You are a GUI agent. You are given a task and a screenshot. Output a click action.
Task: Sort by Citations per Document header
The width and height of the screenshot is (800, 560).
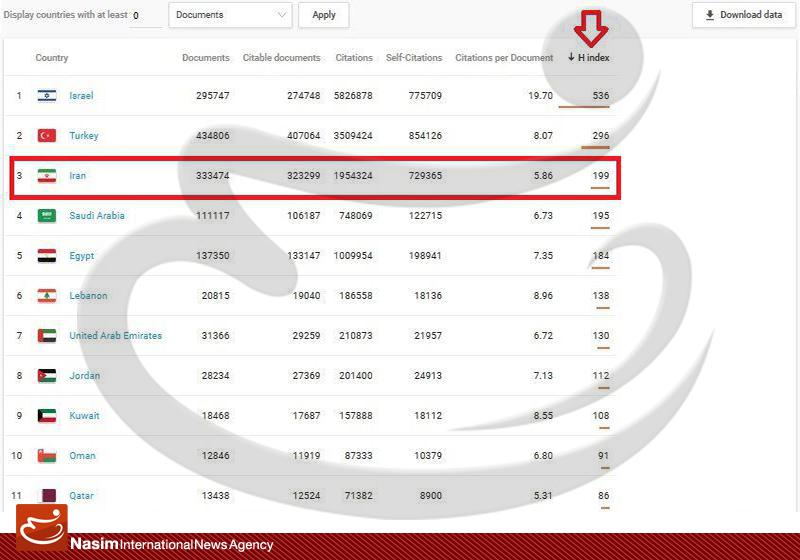point(504,58)
